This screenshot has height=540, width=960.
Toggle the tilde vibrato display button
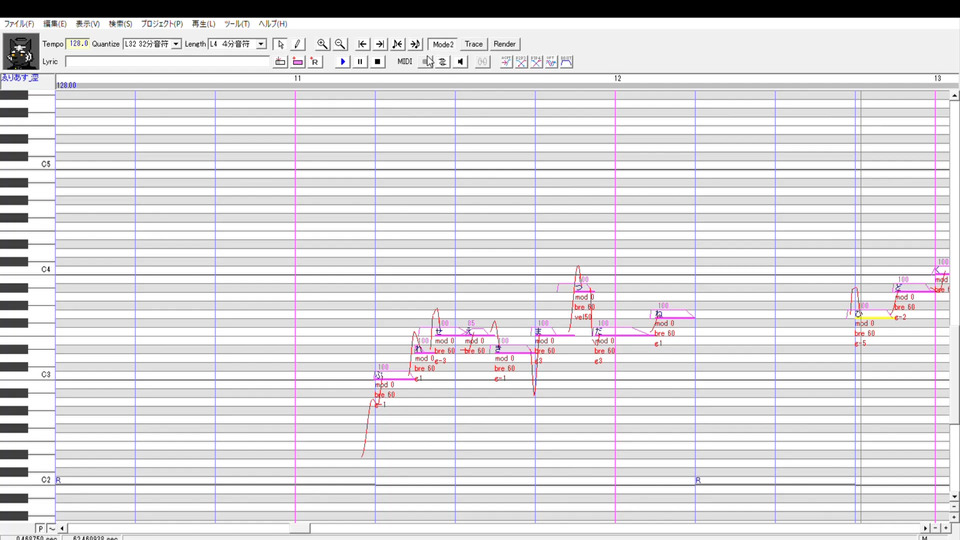(51, 528)
